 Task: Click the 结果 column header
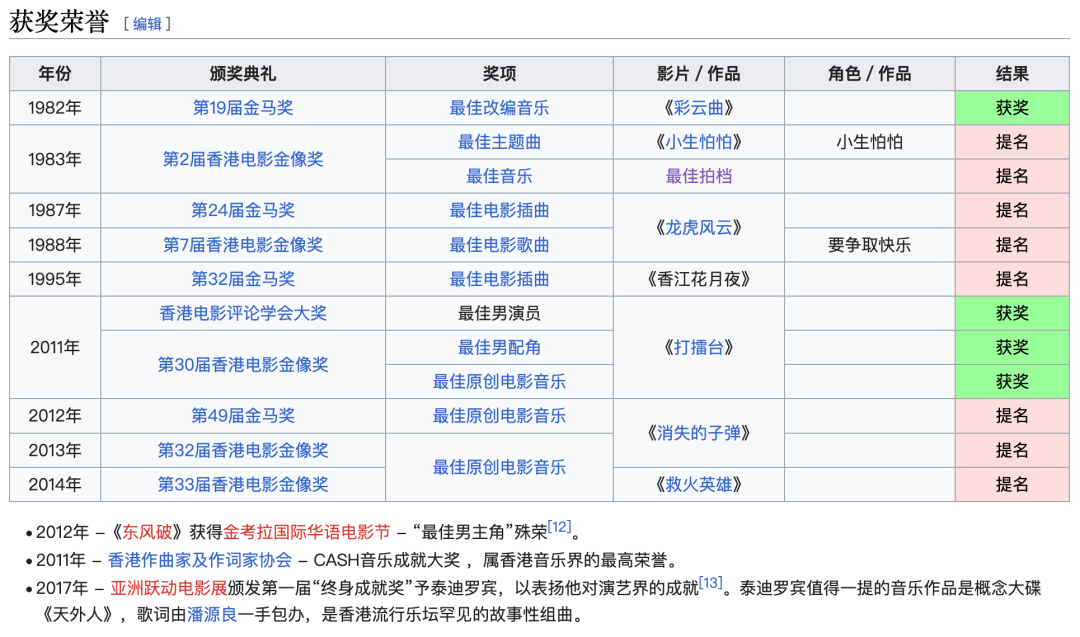1012,74
